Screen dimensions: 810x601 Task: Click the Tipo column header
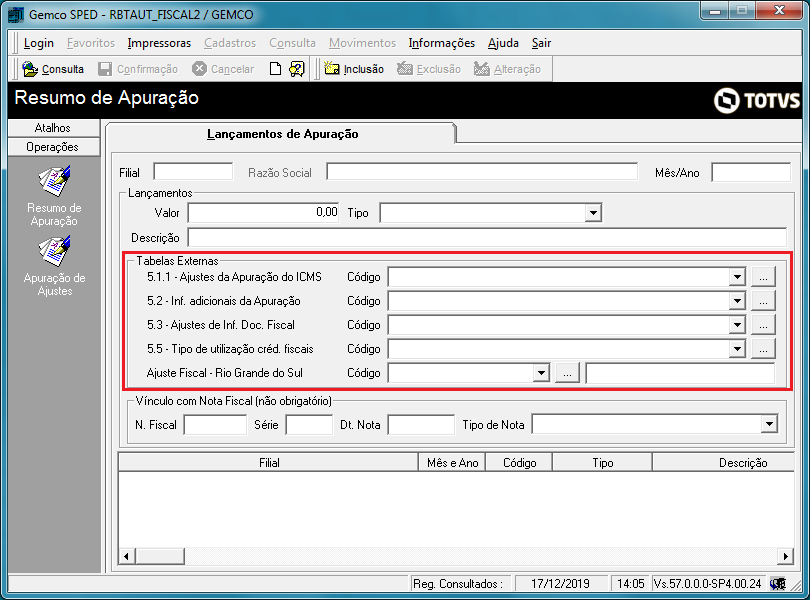tap(602, 463)
